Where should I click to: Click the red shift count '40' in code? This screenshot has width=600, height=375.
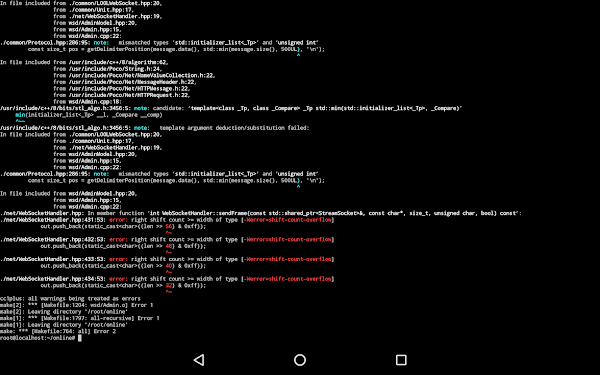coord(169,266)
